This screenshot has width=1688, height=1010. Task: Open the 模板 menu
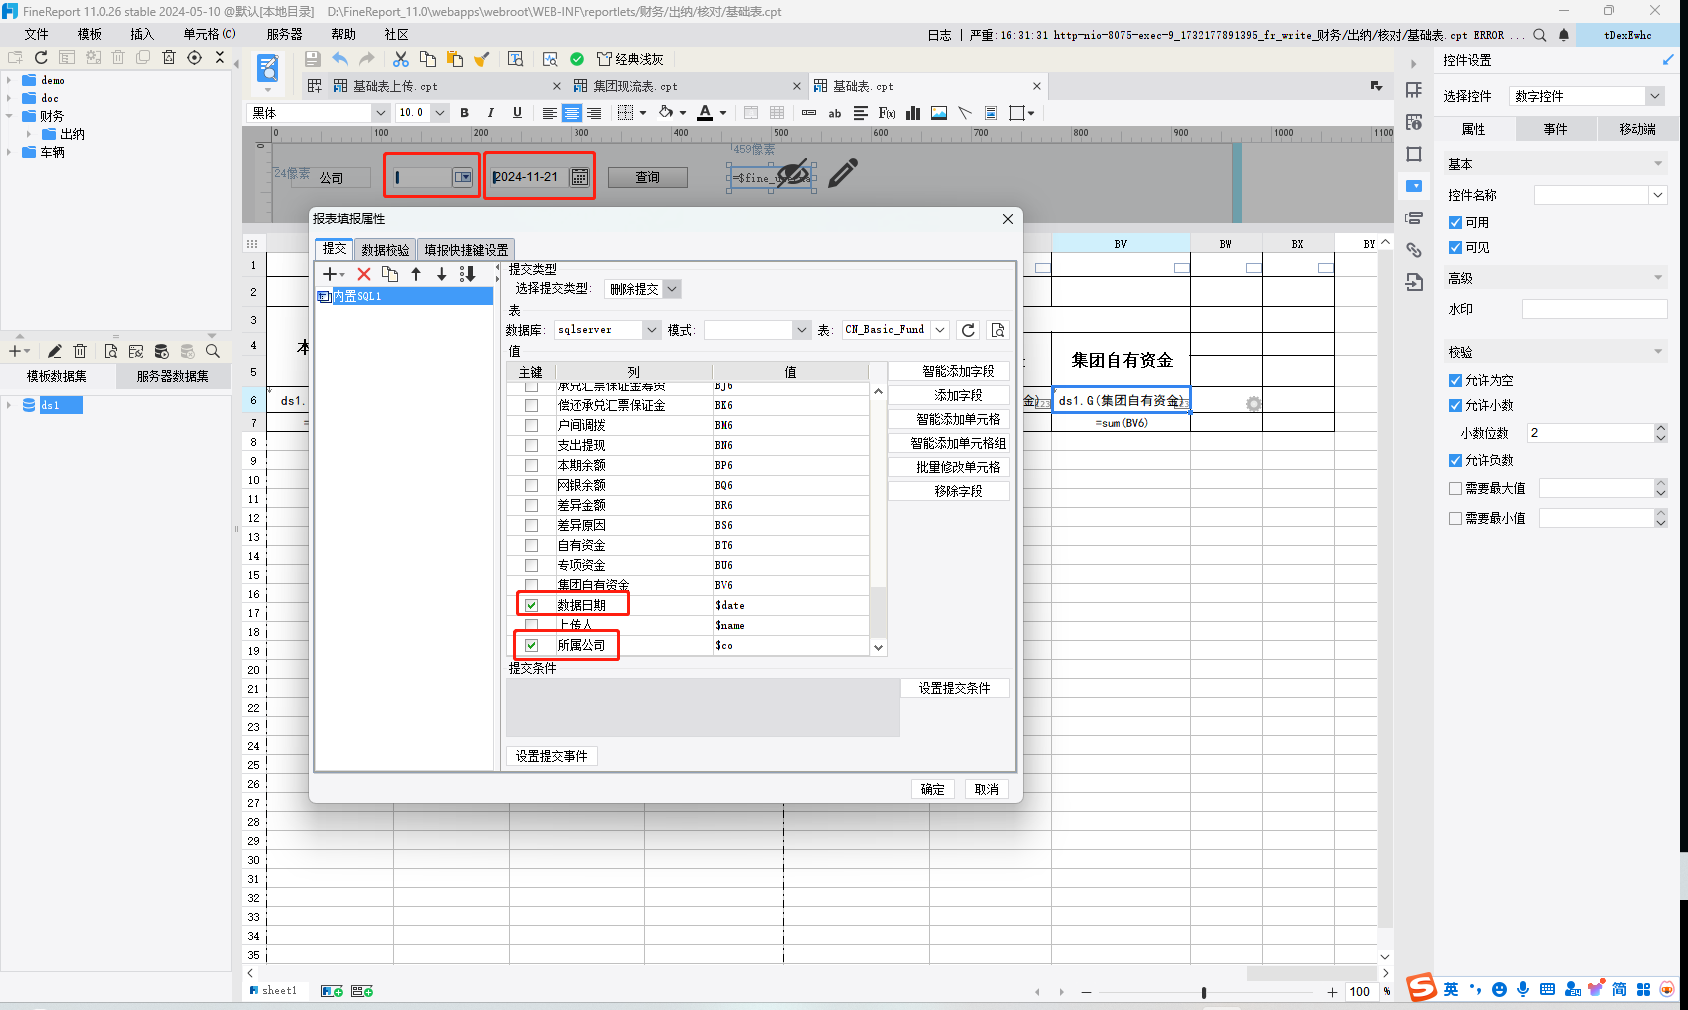click(90, 34)
